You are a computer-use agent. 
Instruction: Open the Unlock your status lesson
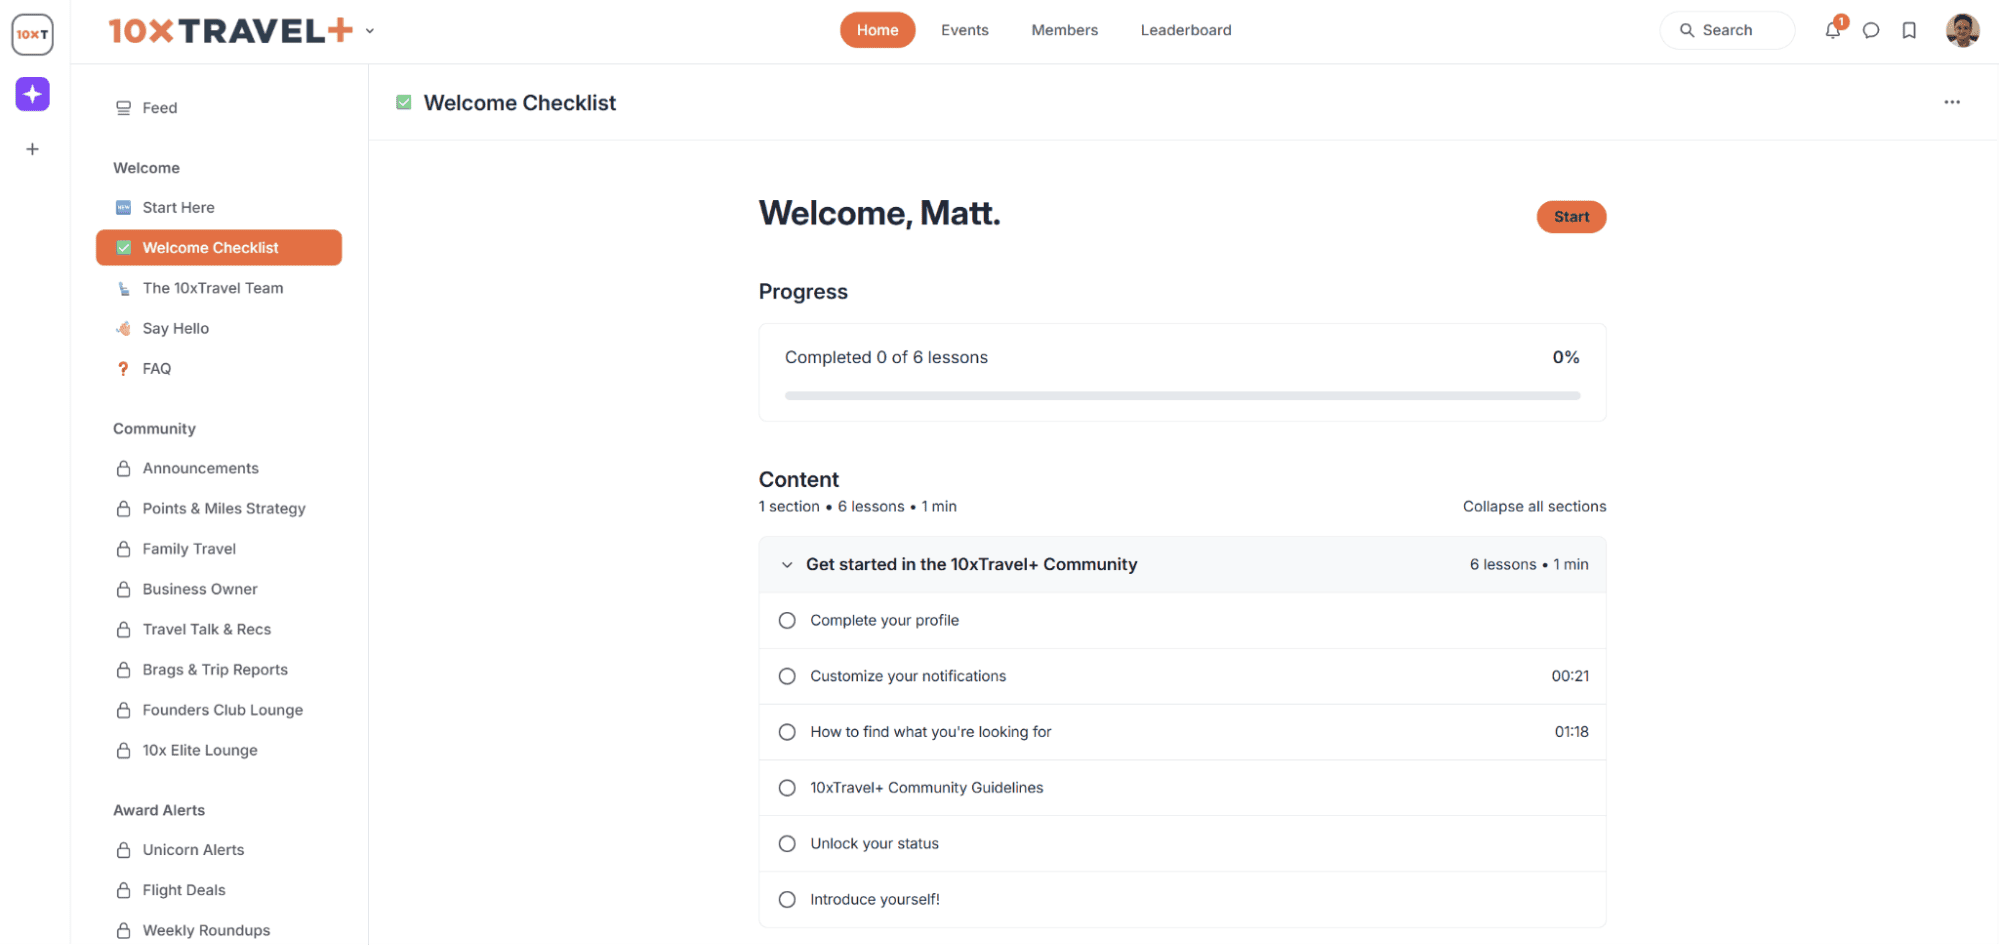point(1182,844)
